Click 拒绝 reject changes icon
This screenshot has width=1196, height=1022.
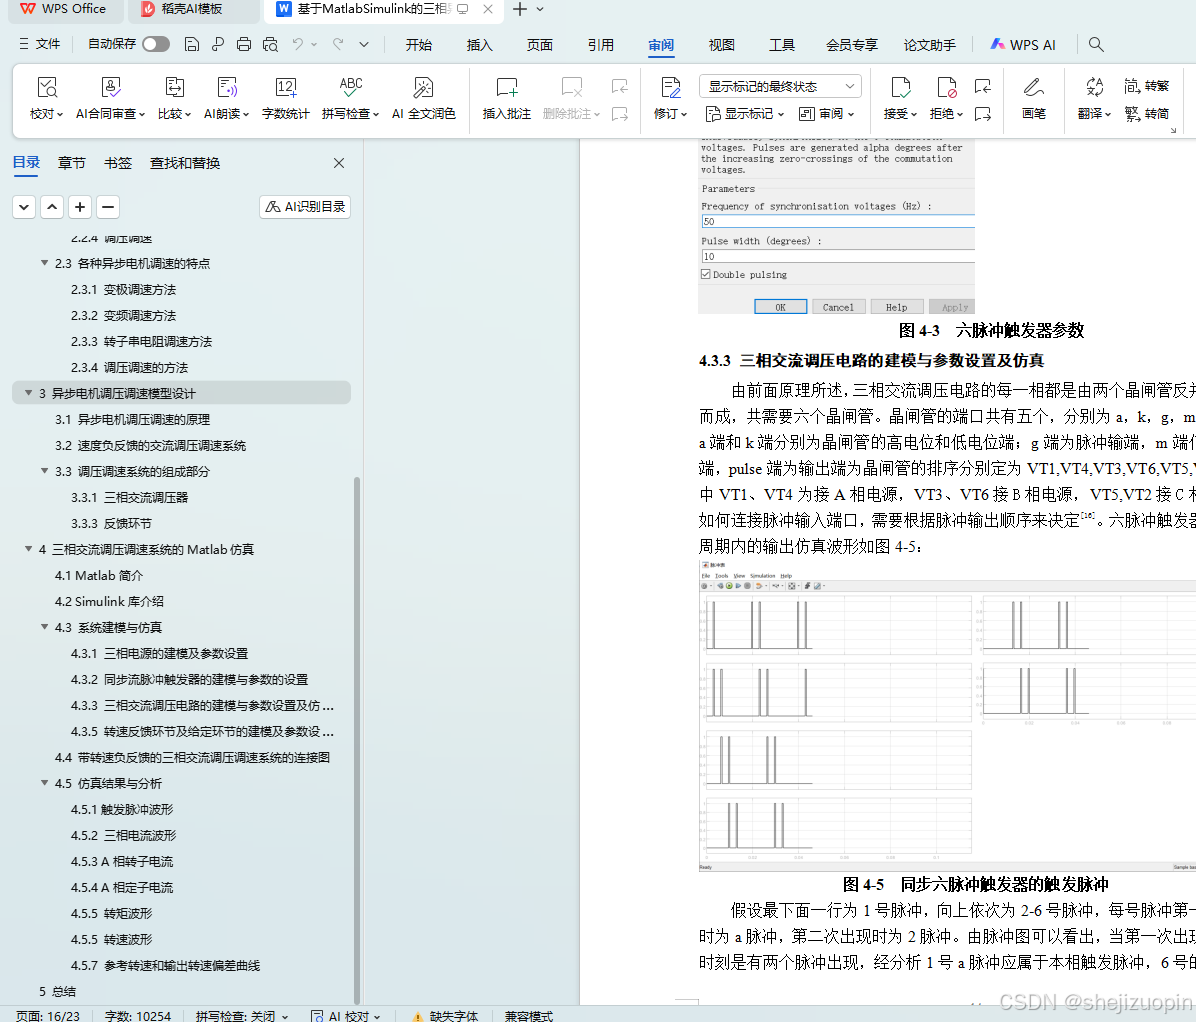click(946, 88)
